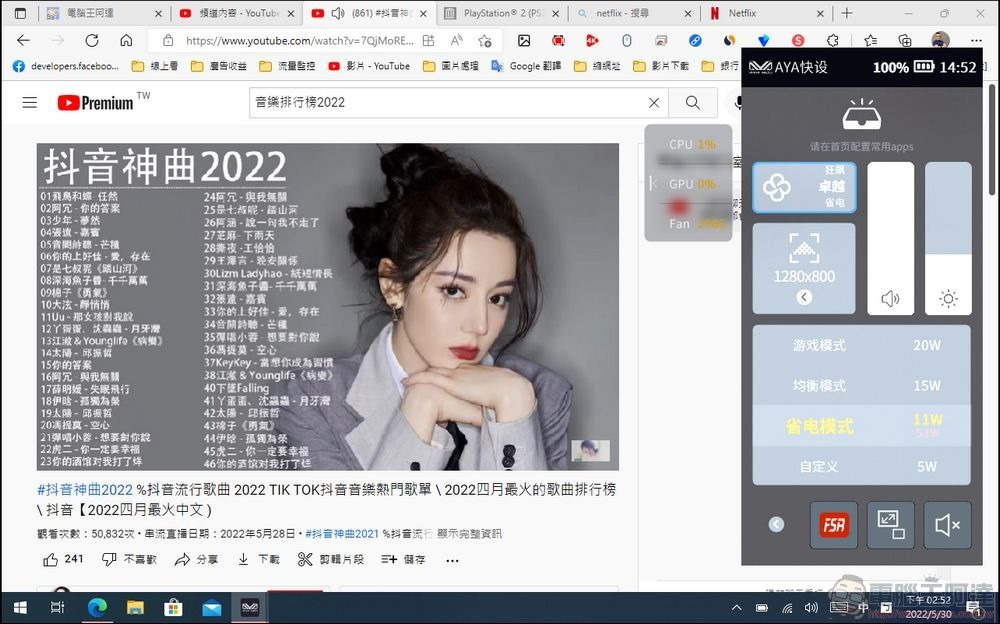
Task: Collapse the CPU/GPU monitor overlay arrow
Action: [653, 184]
